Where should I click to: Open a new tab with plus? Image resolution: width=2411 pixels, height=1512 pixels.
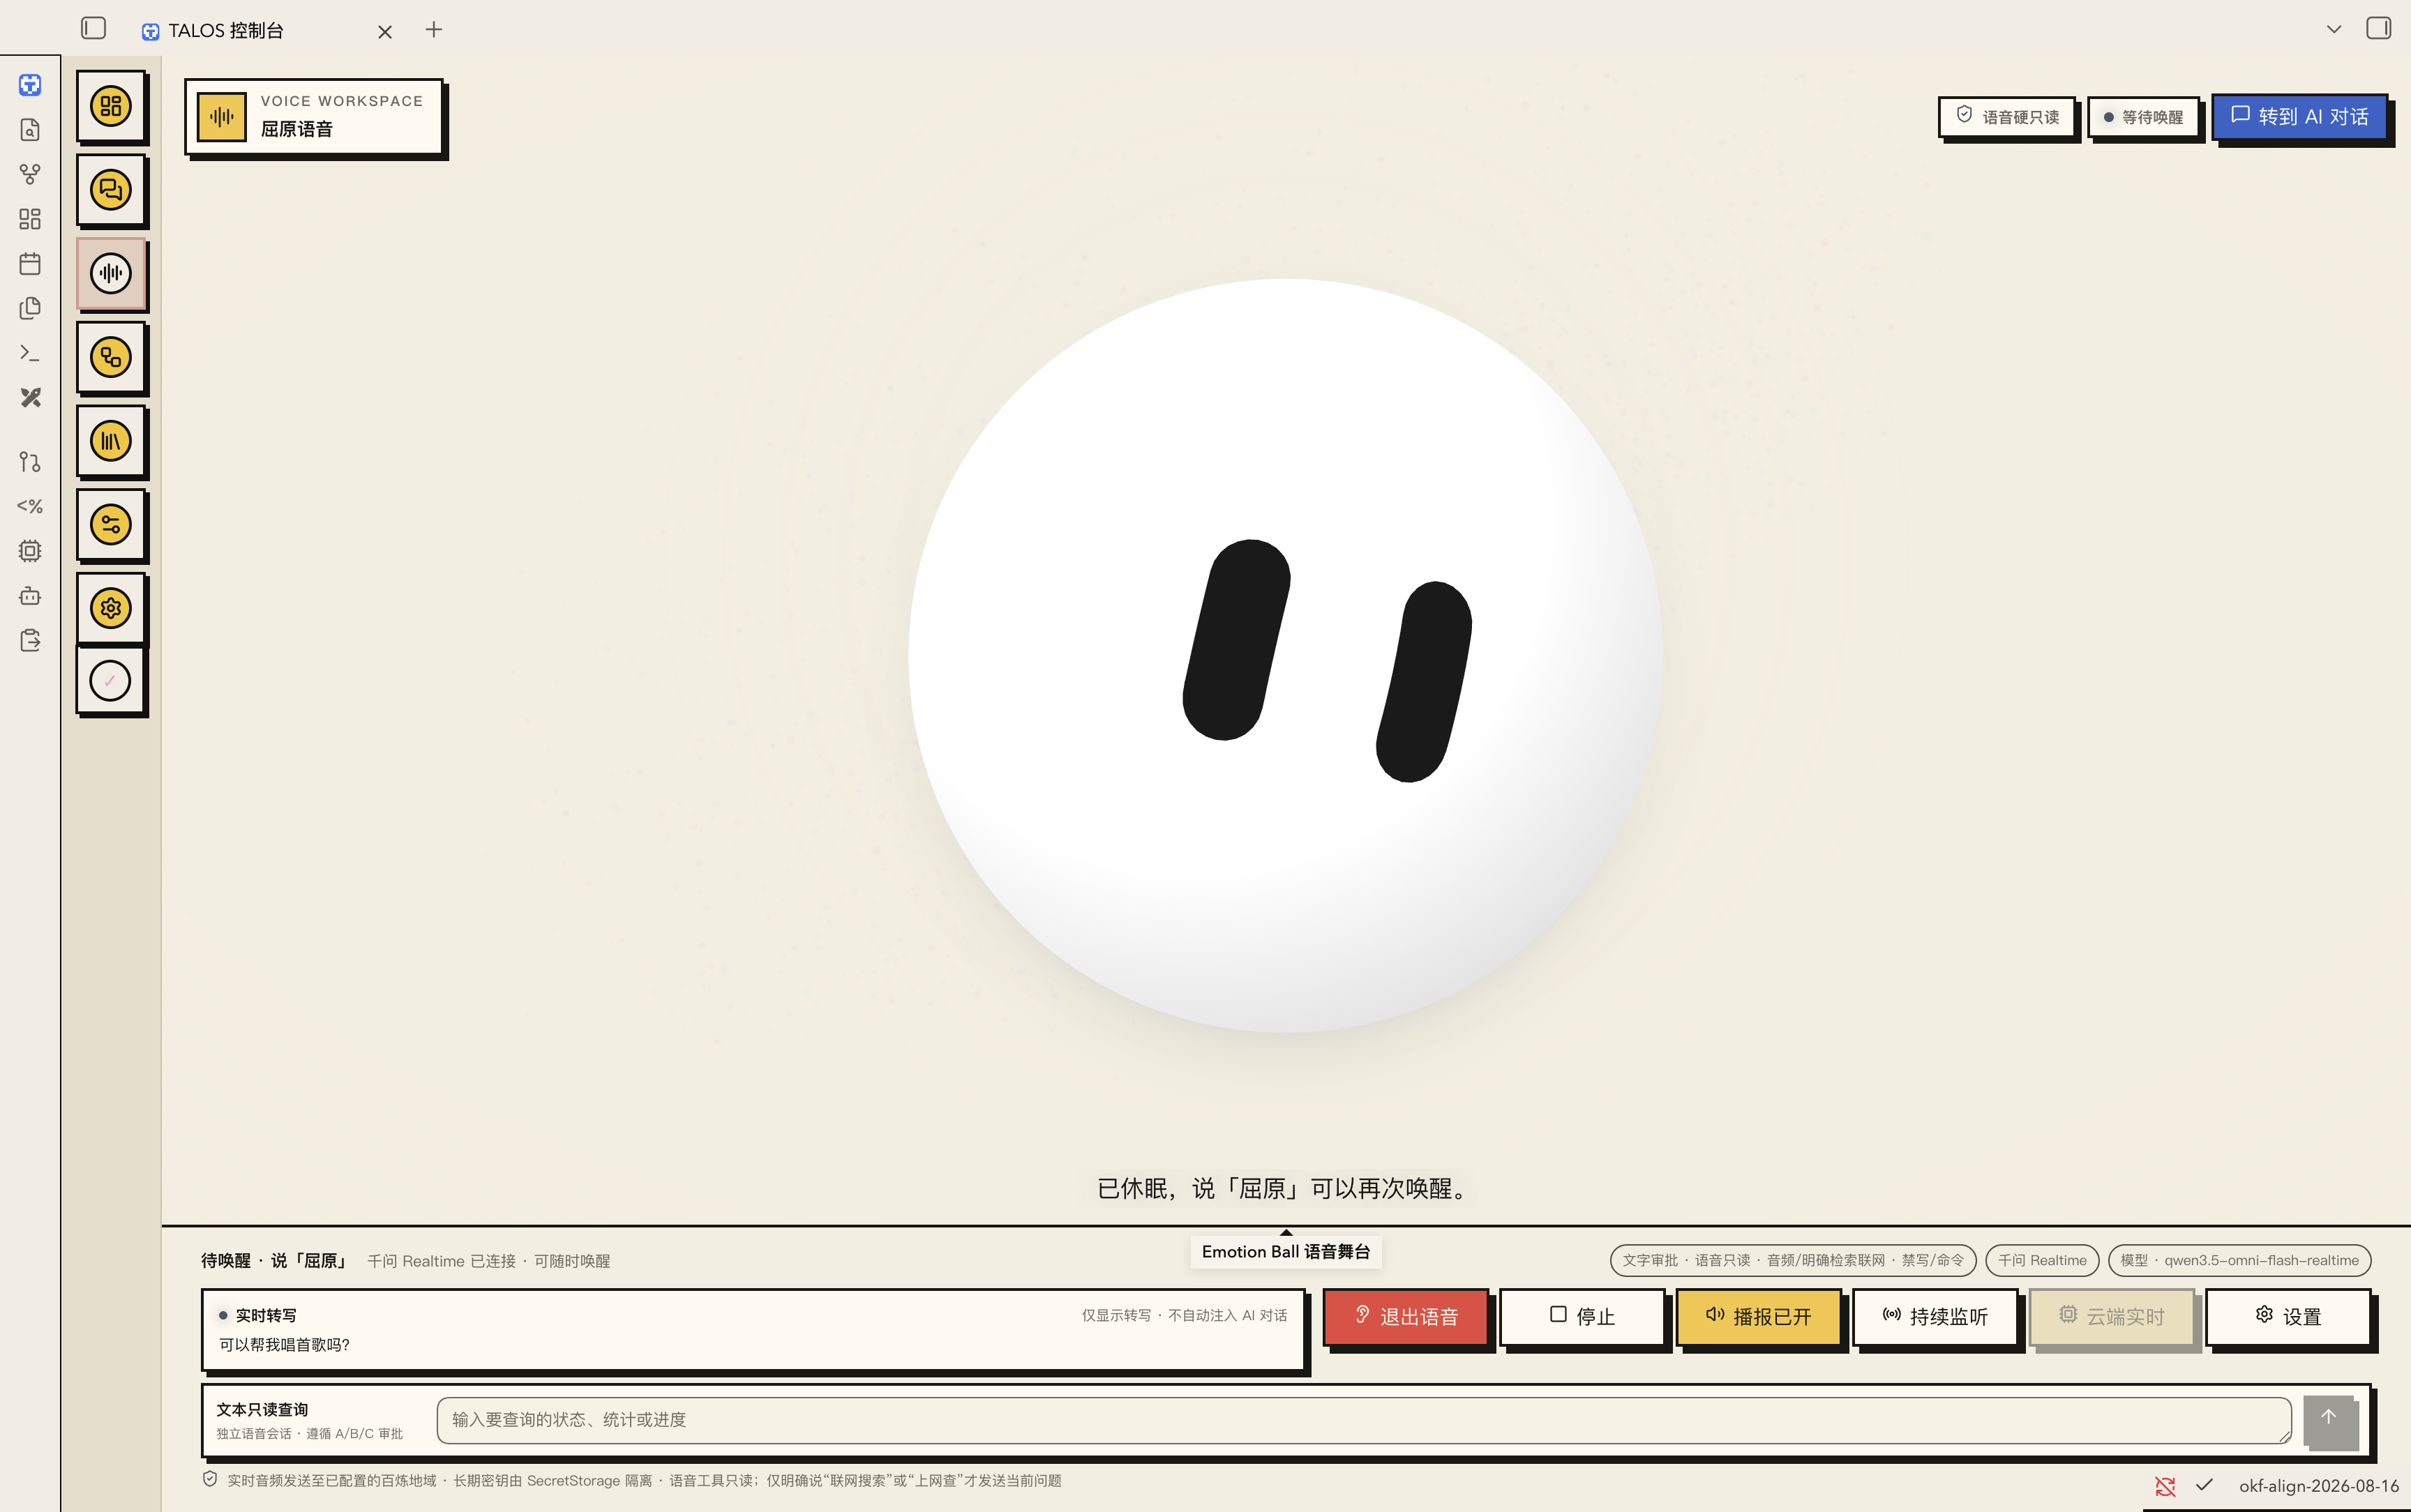(x=434, y=30)
